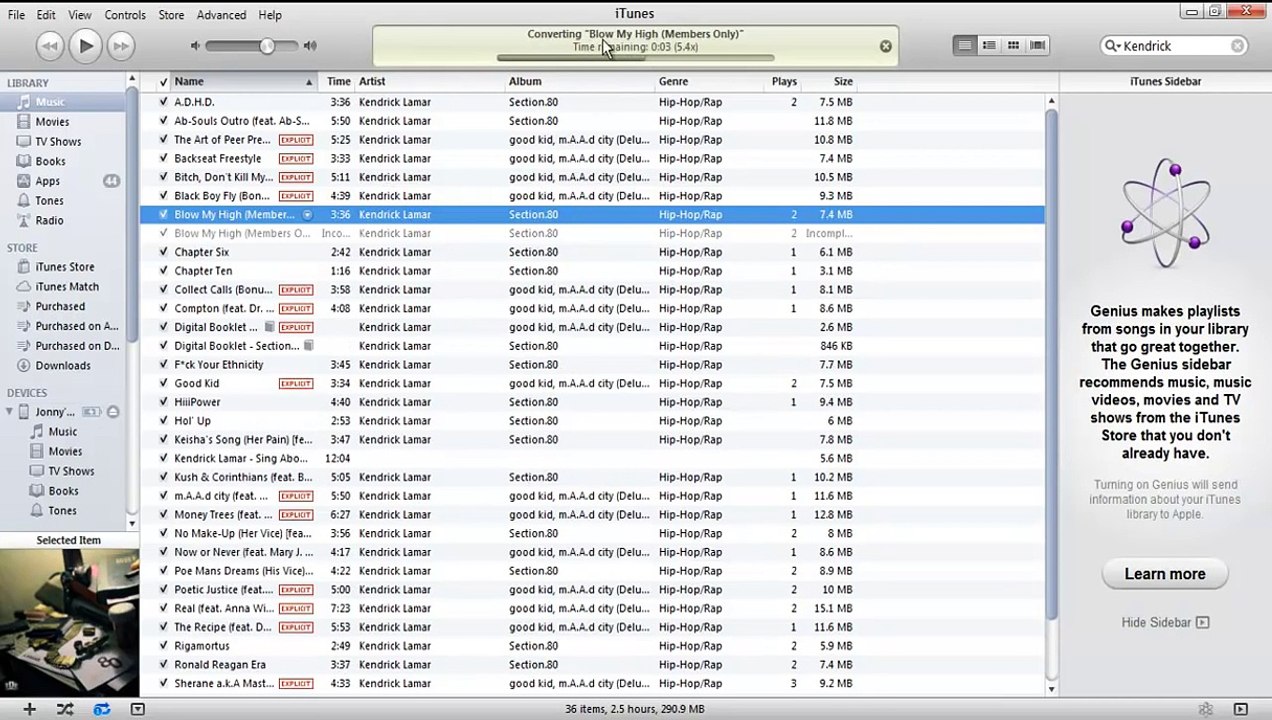This screenshot has width=1272, height=720.
Task: Open Tones under Jonny's device
Action: [x=62, y=510]
